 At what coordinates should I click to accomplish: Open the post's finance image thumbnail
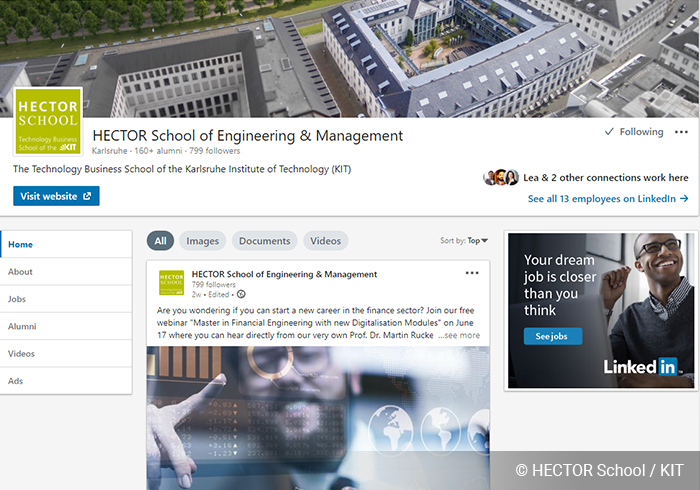pyautogui.click(x=318, y=418)
